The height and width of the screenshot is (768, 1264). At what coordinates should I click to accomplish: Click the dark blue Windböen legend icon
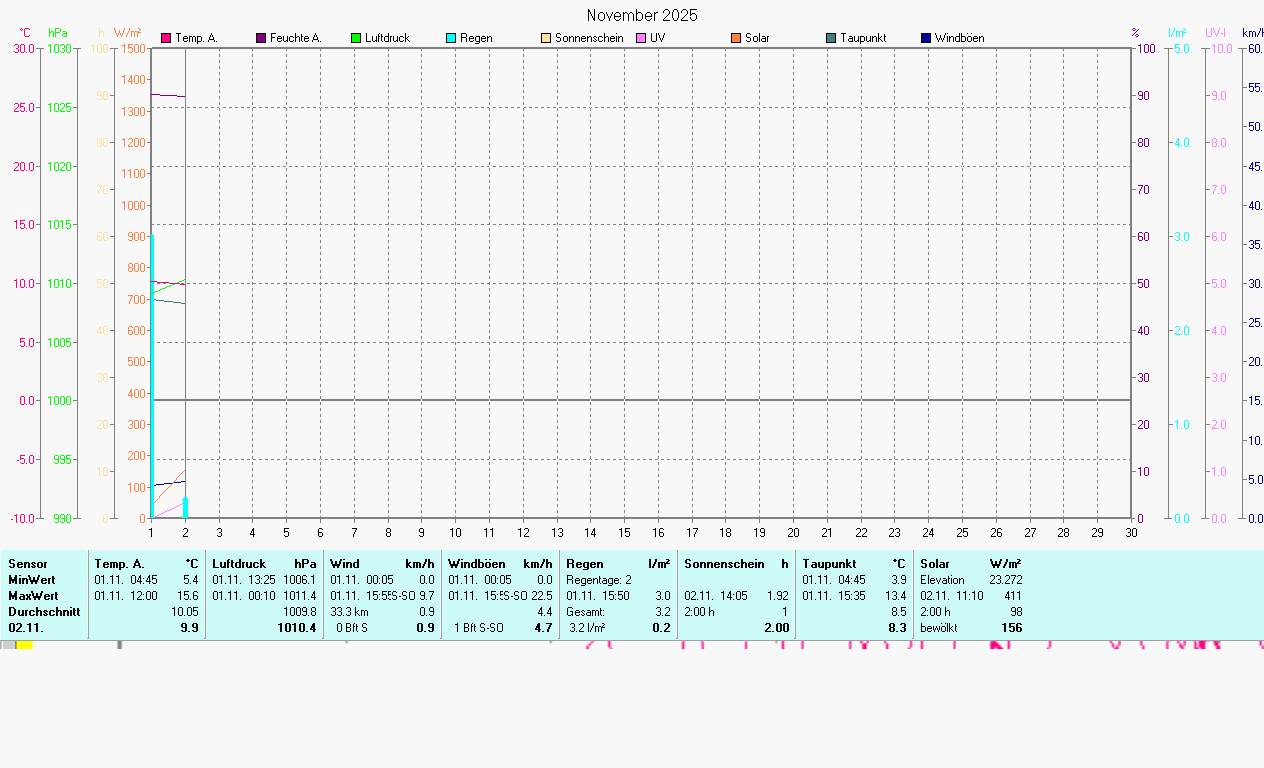(x=928, y=37)
